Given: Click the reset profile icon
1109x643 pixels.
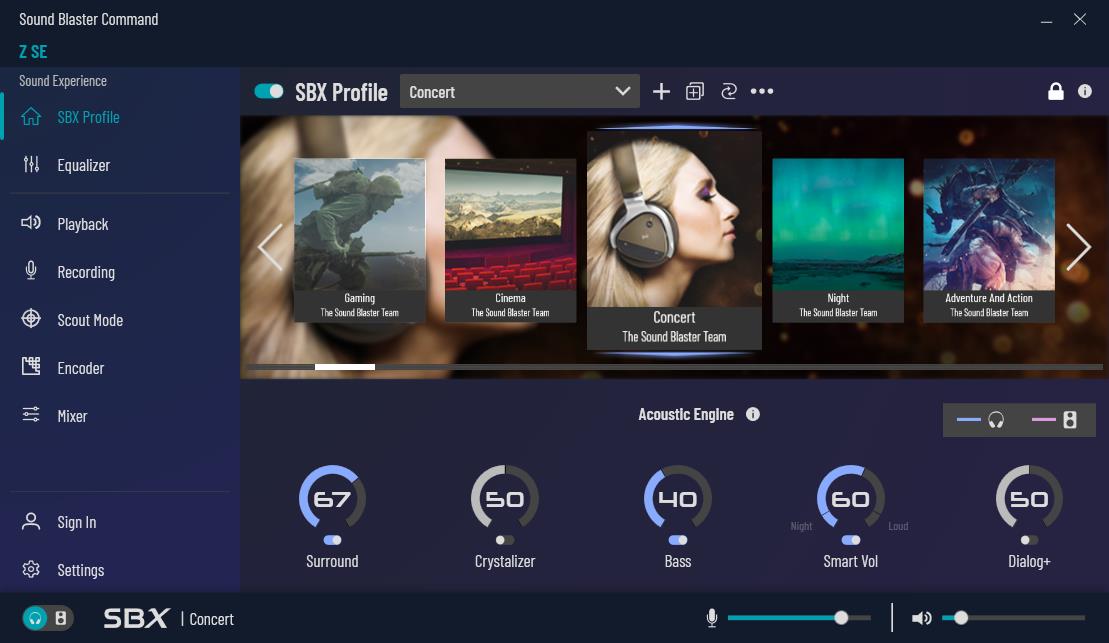Looking at the screenshot, I should coord(728,92).
